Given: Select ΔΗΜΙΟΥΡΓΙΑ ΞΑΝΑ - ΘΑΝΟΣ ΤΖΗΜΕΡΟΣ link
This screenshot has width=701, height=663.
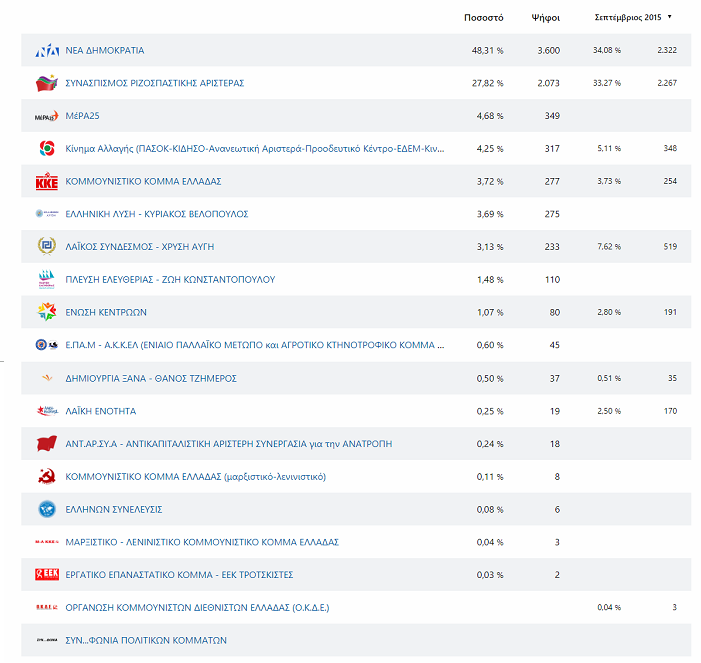Looking at the screenshot, I should click(x=150, y=379).
